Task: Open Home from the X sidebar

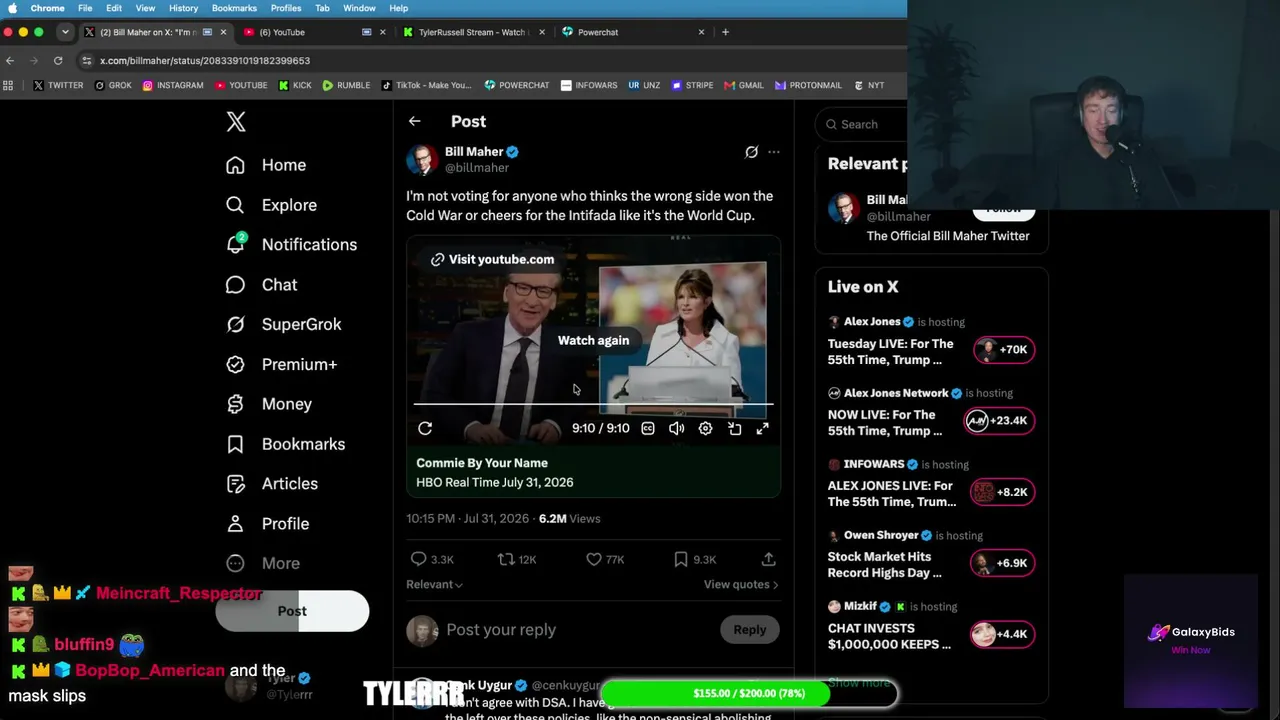Action: pyautogui.click(x=266, y=165)
